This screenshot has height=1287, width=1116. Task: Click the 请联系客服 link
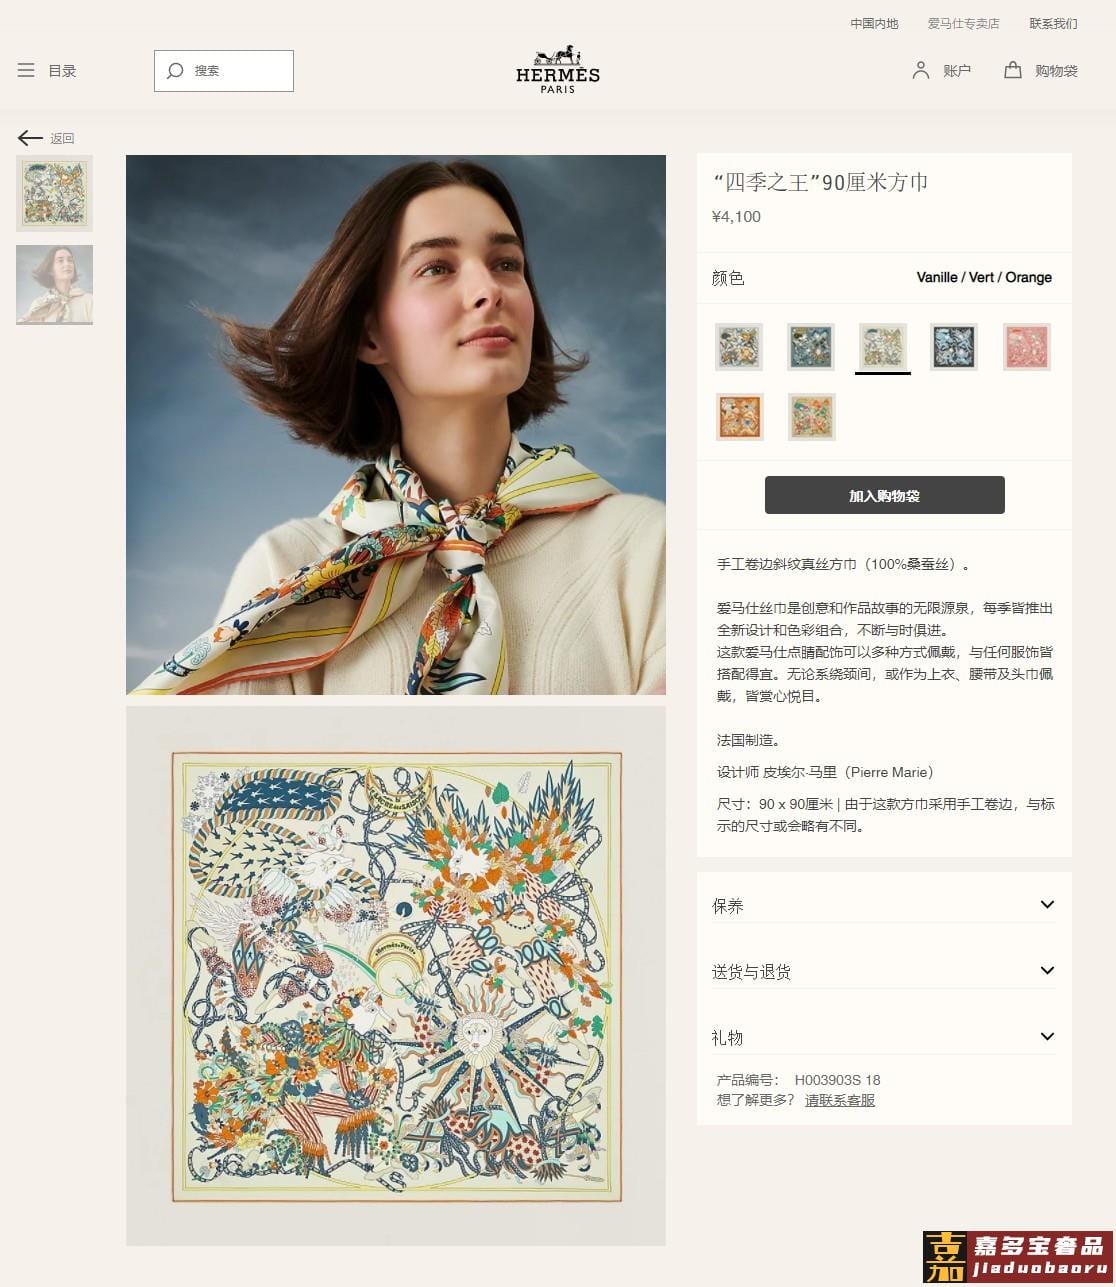coord(840,1100)
